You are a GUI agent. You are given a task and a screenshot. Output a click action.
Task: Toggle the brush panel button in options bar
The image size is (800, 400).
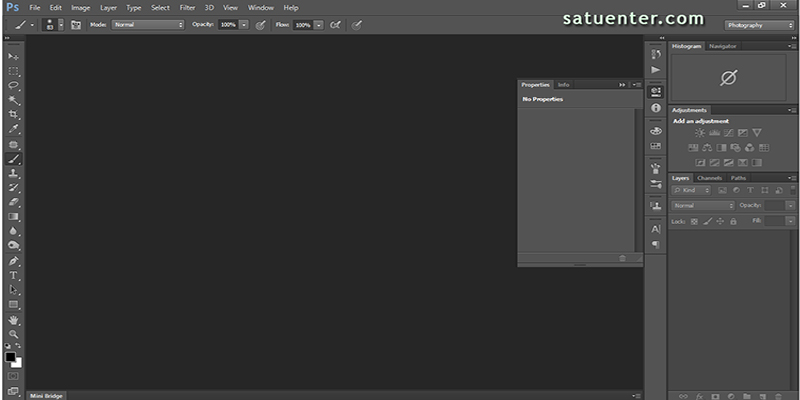coord(75,24)
